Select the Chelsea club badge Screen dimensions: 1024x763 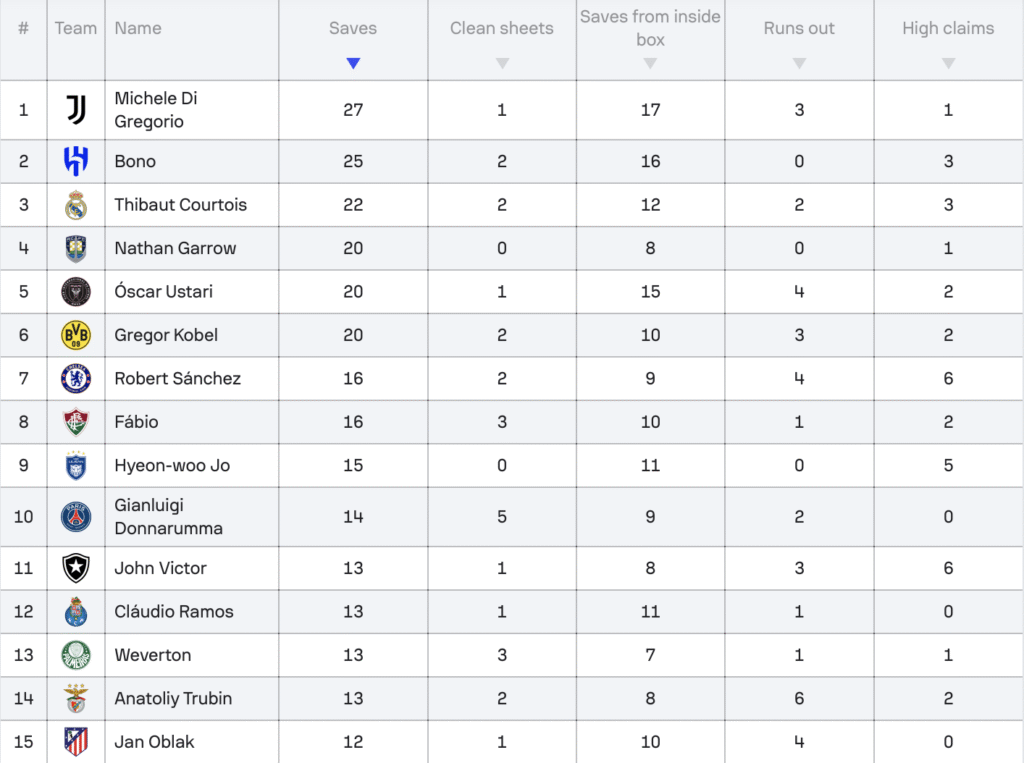point(76,378)
